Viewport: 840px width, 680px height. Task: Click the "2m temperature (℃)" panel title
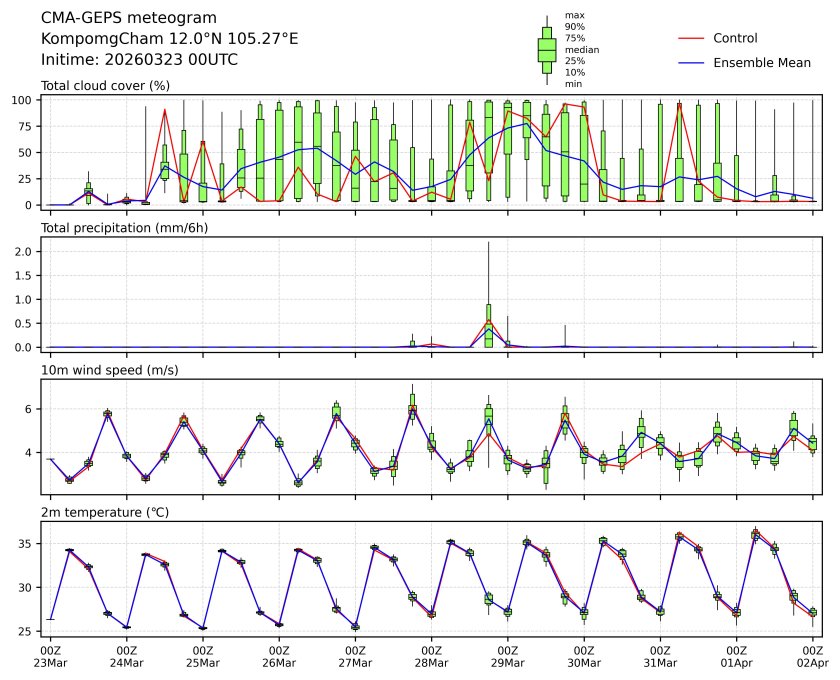click(102, 512)
